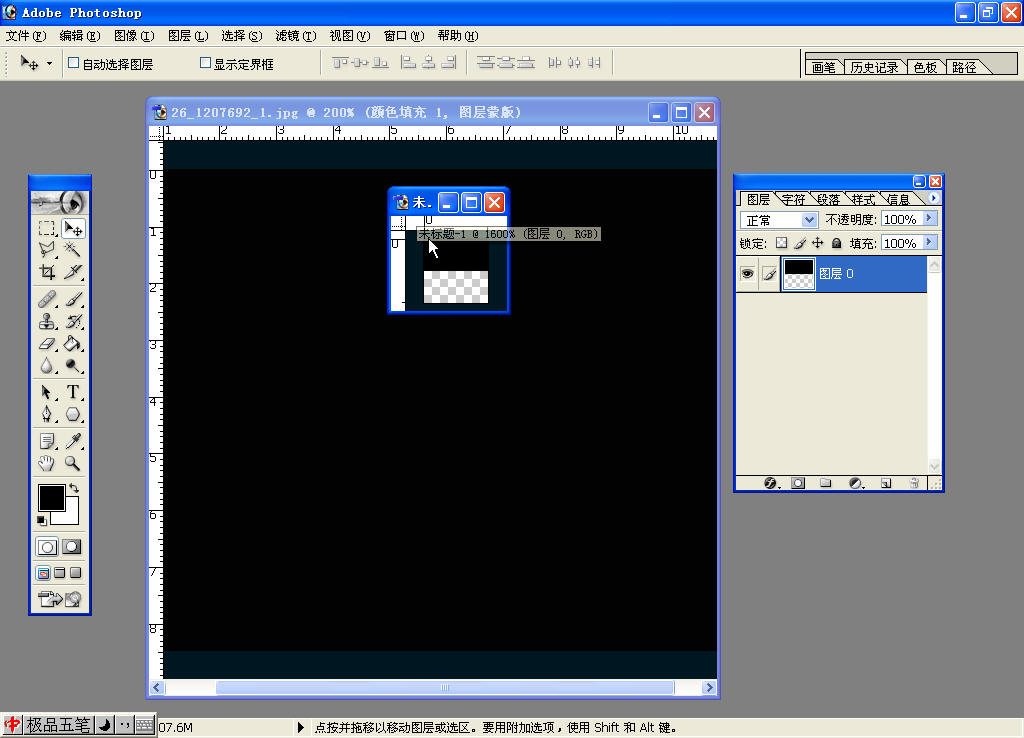1024x738 pixels.
Task: Click document horizontal scrollbar right arrow
Action: (709, 687)
